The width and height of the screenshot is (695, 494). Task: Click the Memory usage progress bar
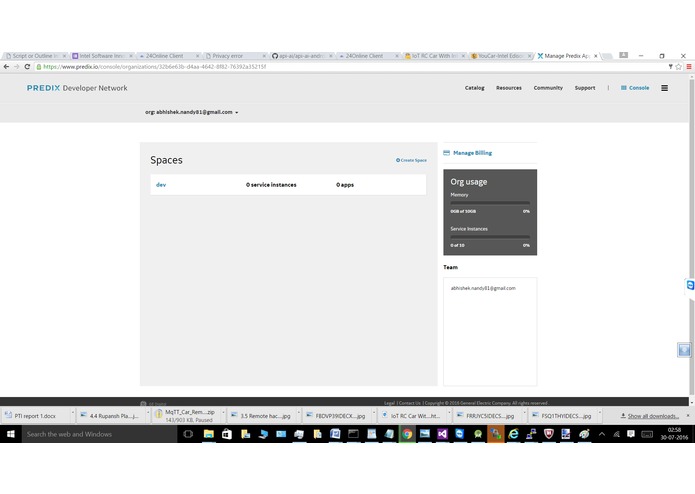pos(490,203)
